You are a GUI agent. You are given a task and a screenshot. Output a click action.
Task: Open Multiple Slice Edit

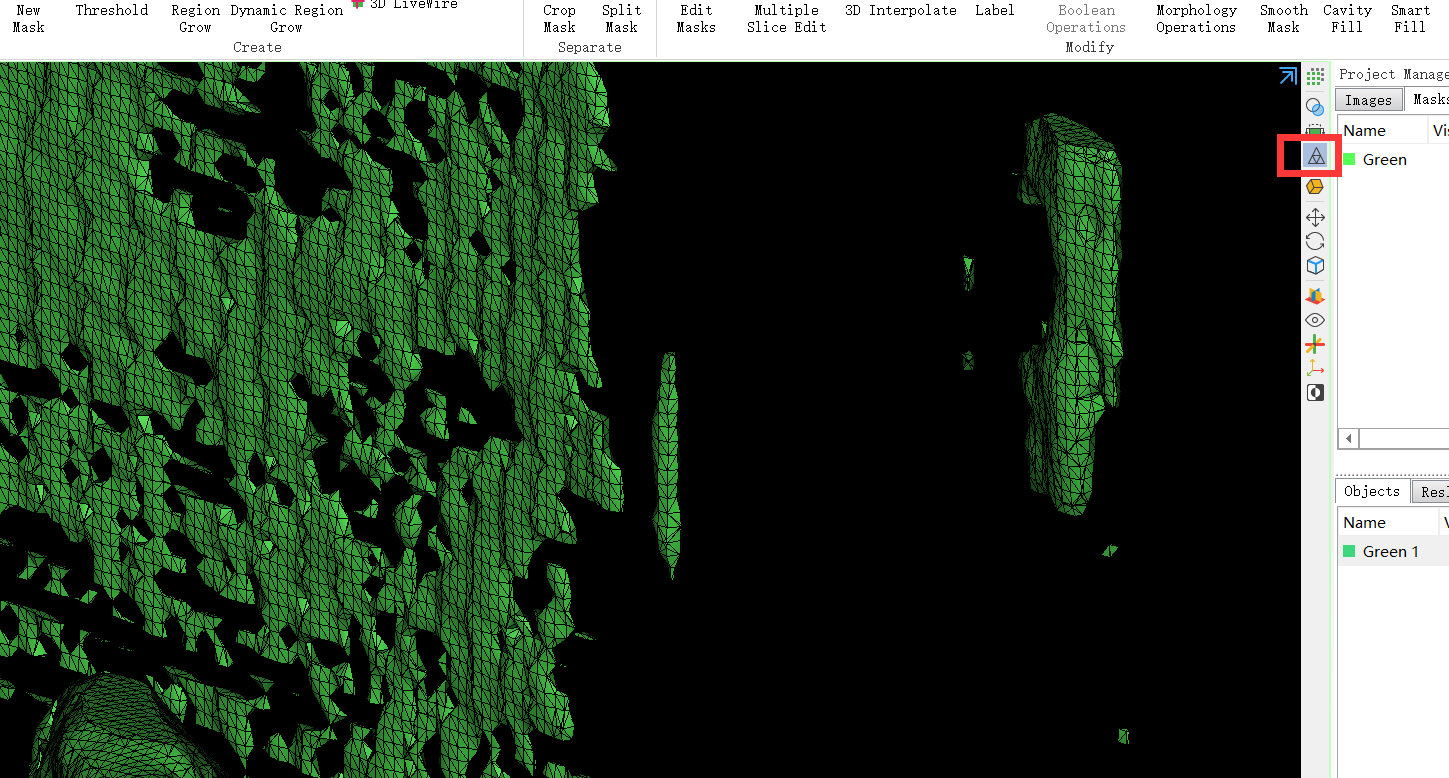click(787, 18)
